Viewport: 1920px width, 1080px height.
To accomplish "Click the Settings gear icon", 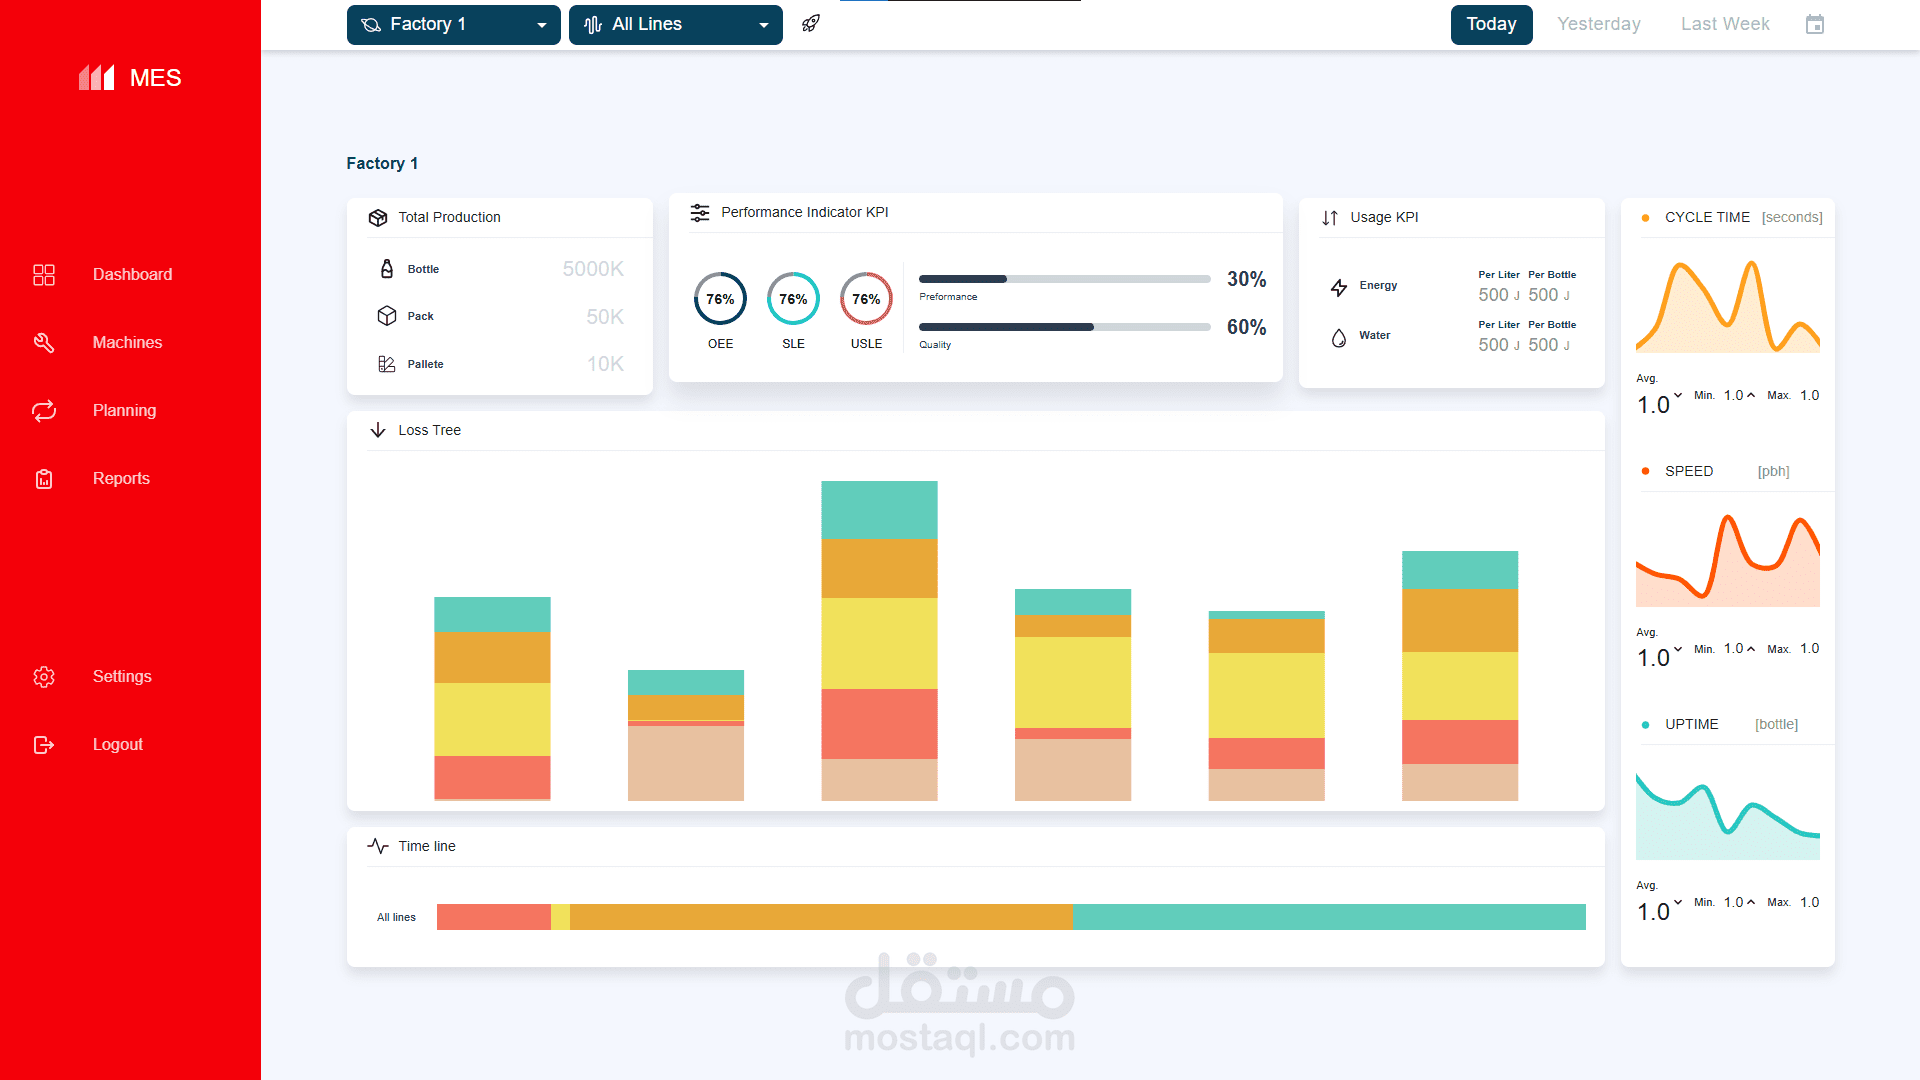I will pos(44,677).
